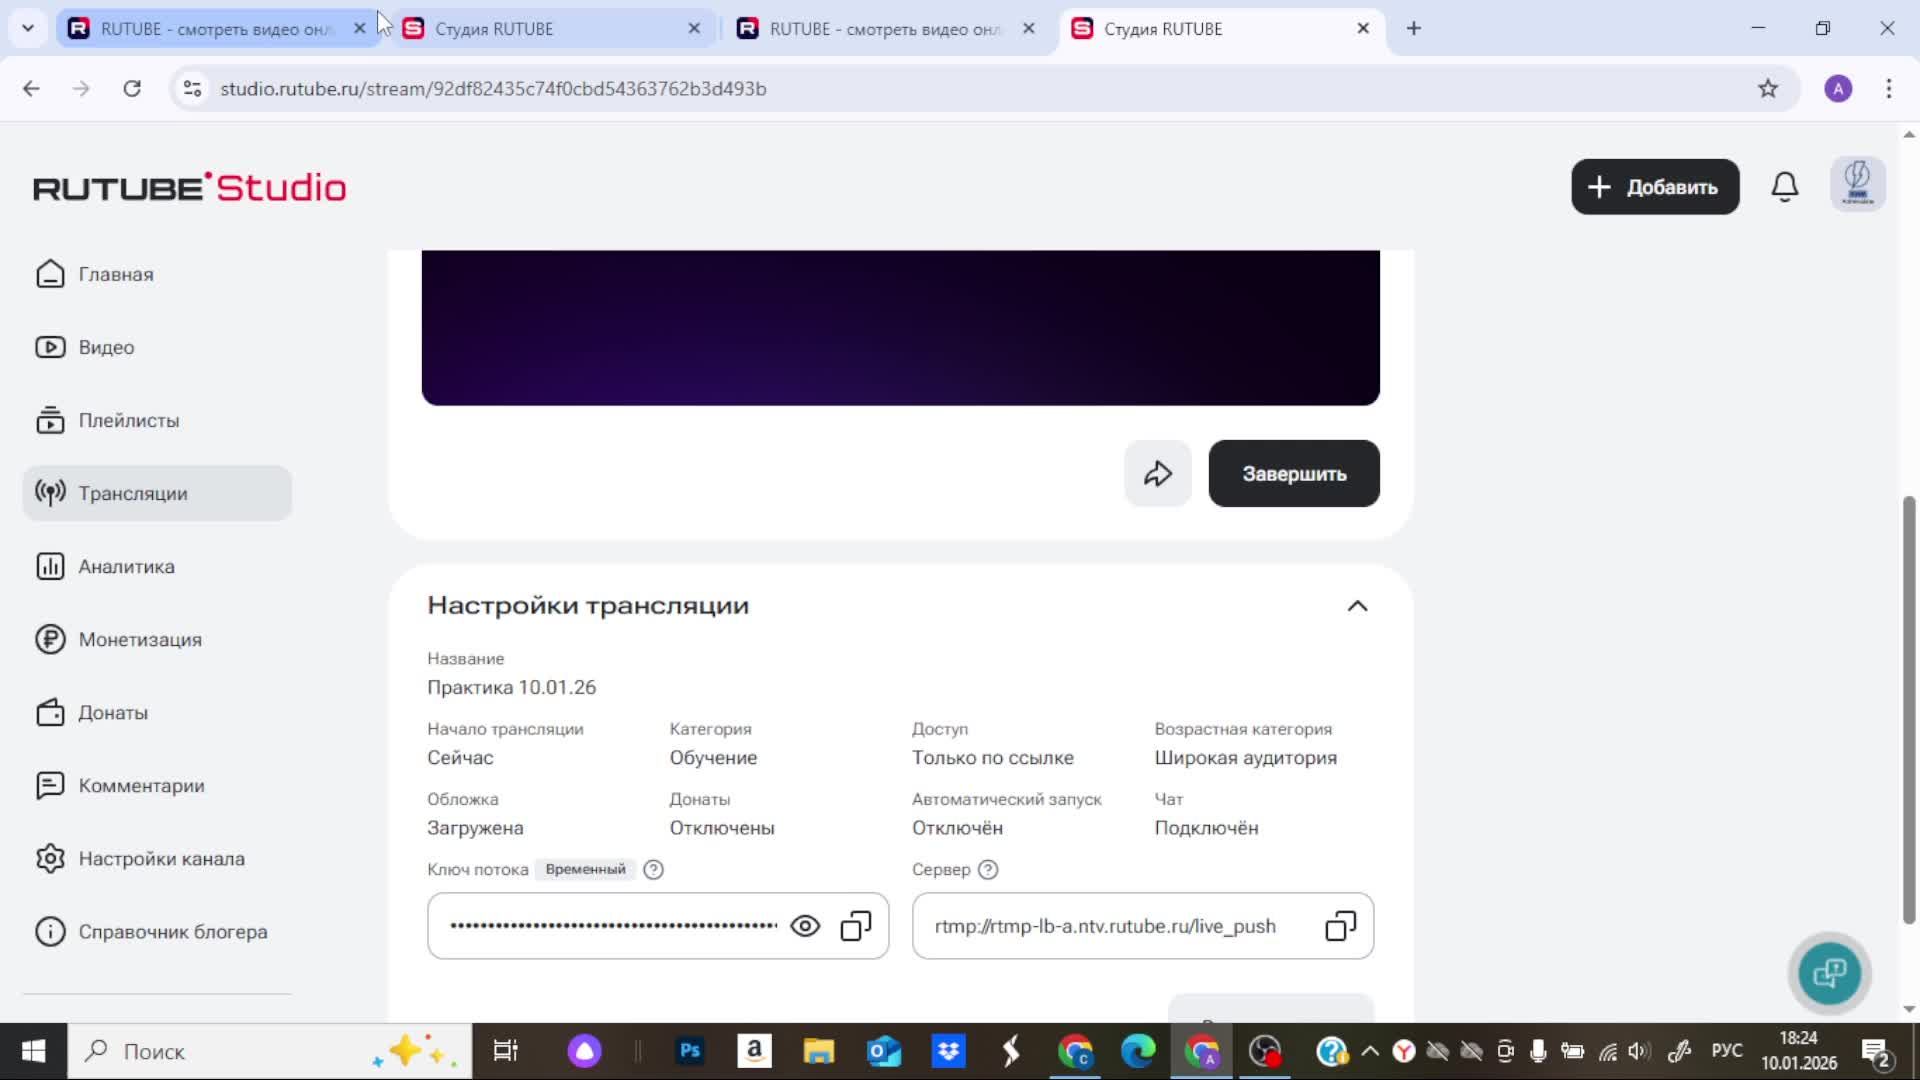Go to Монетизация in the sidebar

(x=140, y=639)
